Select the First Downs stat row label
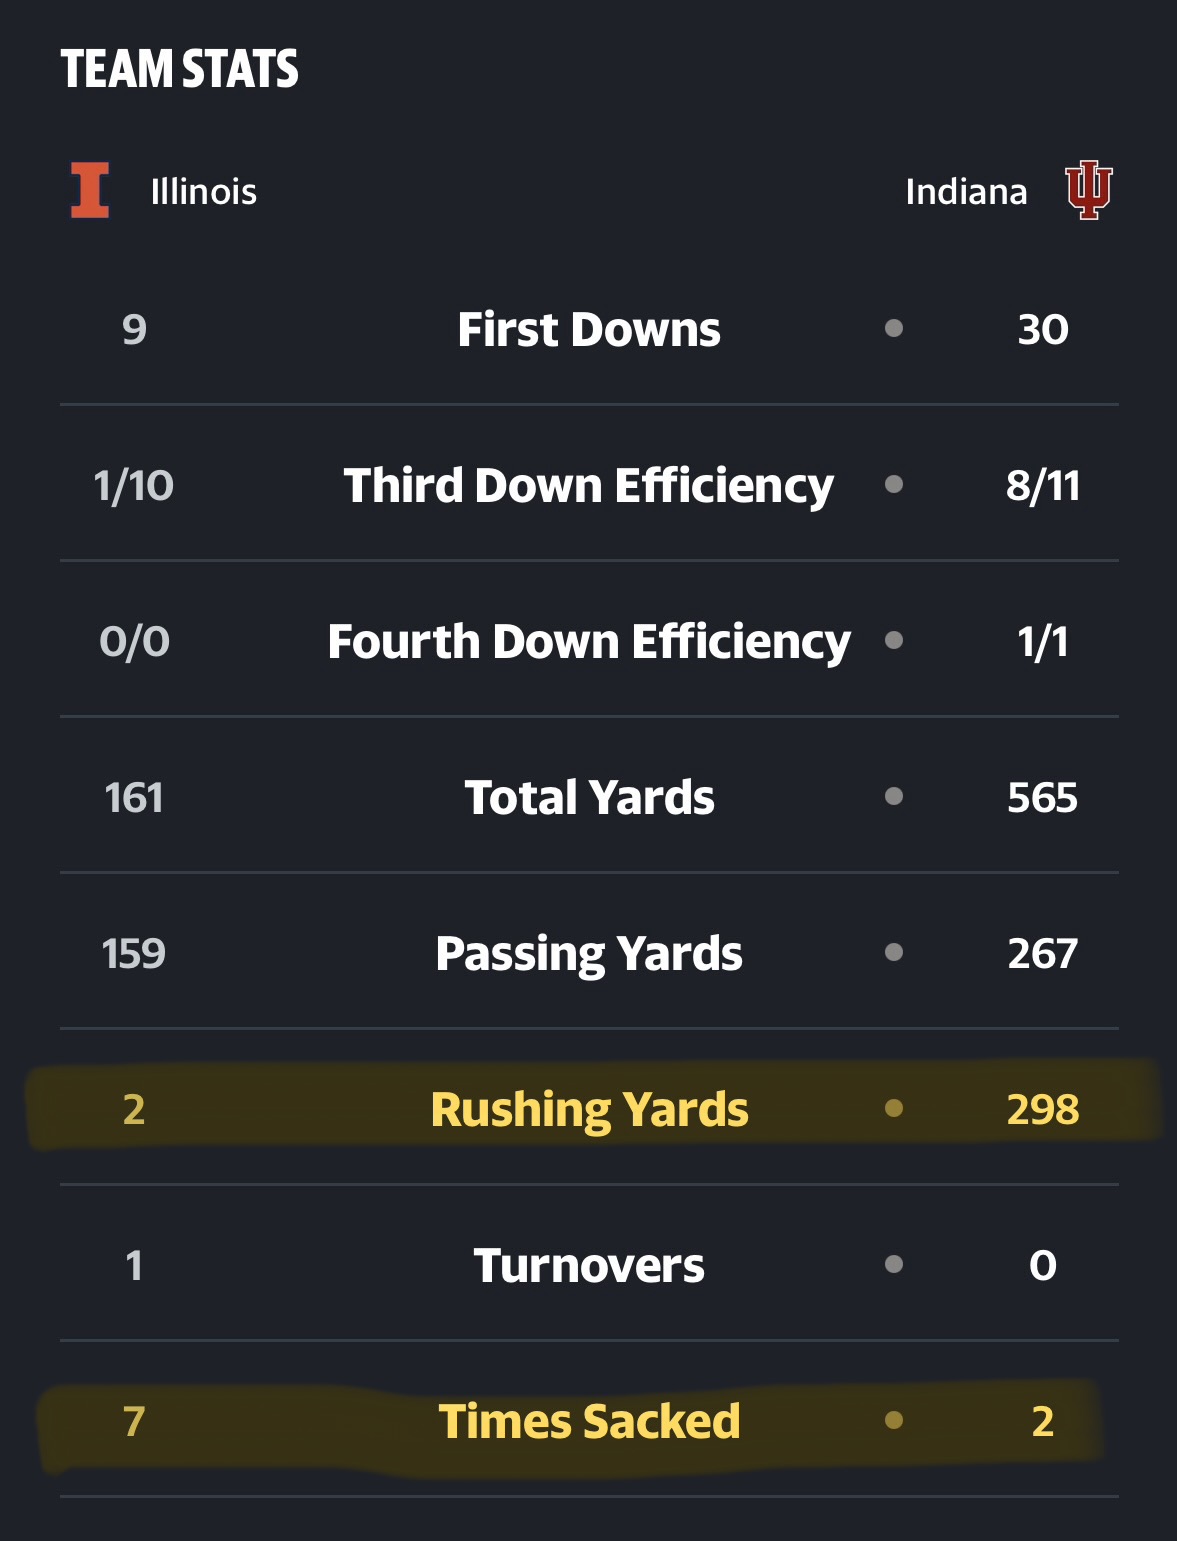The image size is (1177, 1541). [x=589, y=329]
